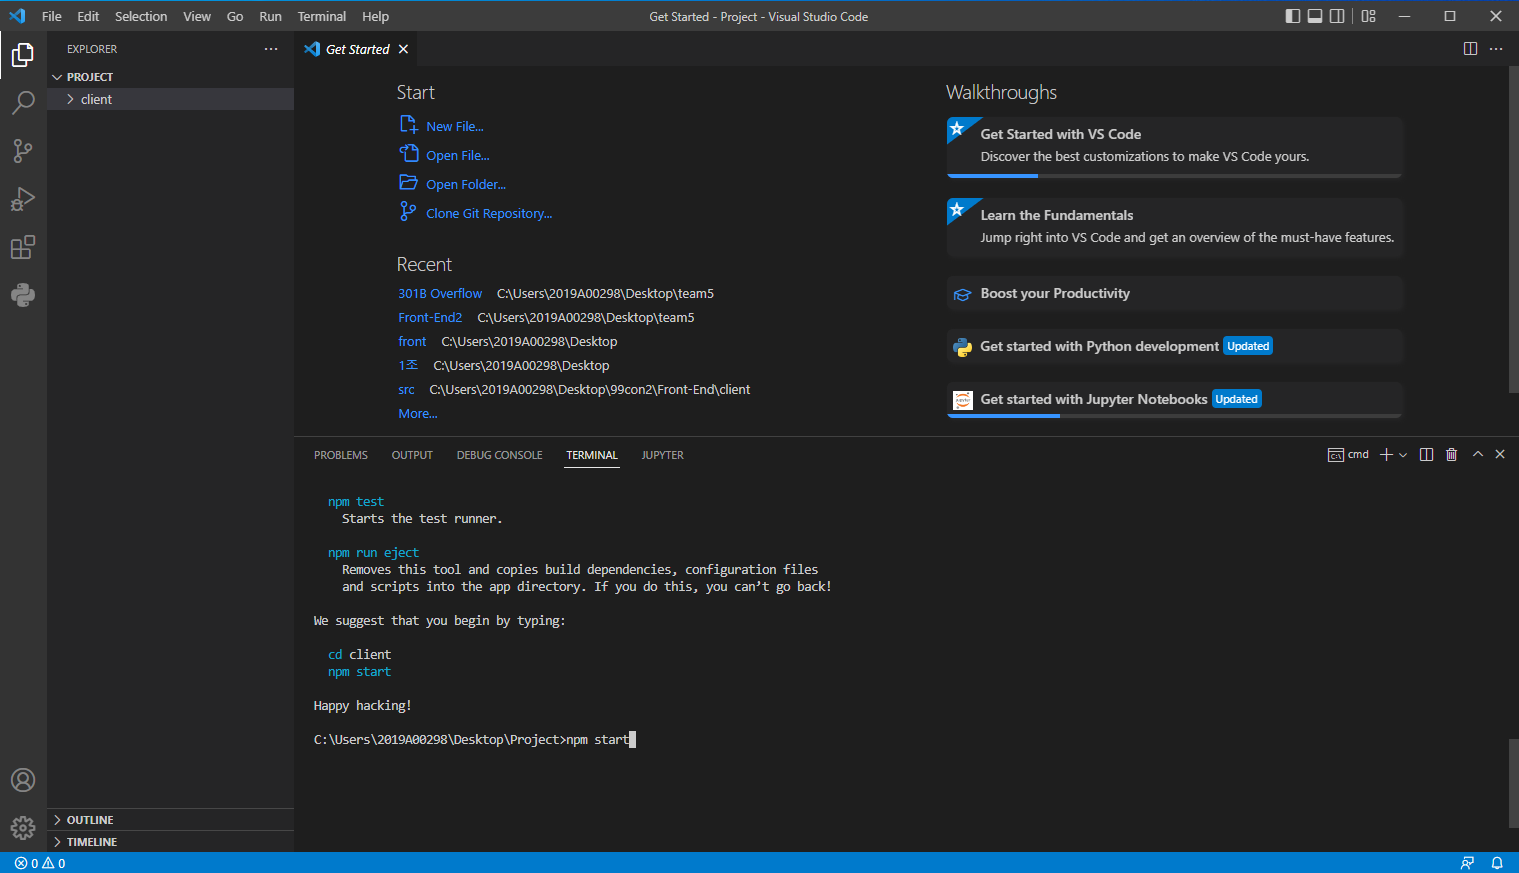Image resolution: width=1519 pixels, height=873 pixels.
Task: Open Customize Layout control
Action: (x=1369, y=16)
